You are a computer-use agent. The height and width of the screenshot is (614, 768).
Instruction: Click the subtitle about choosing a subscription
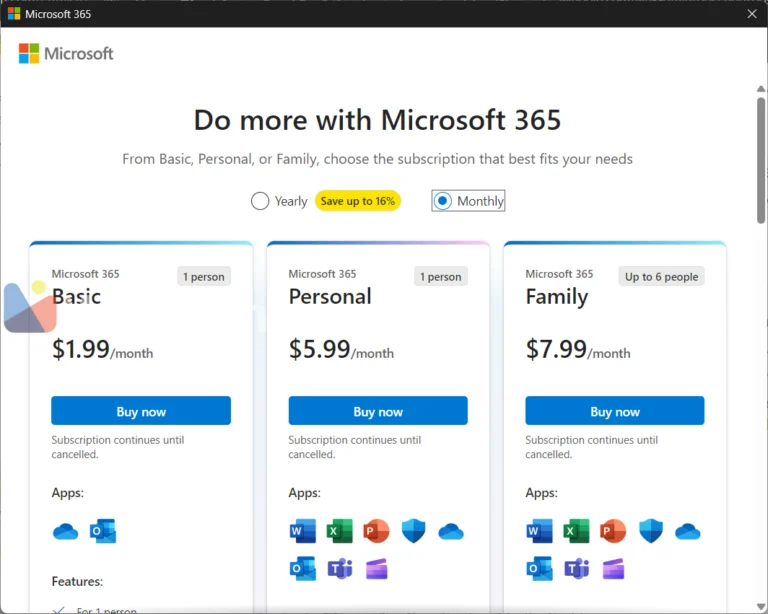pos(377,159)
